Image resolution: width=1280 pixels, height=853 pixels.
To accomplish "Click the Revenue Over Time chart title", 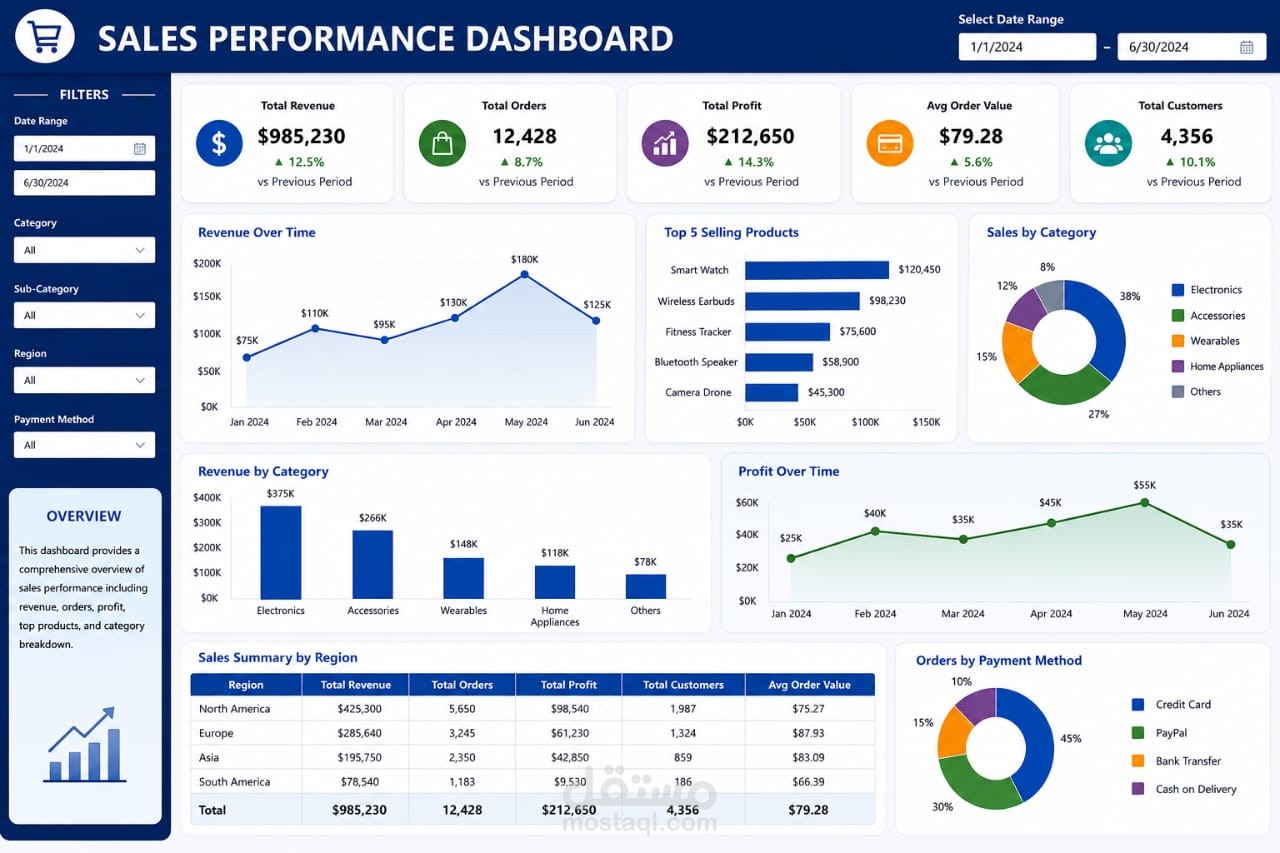I will point(257,233).
